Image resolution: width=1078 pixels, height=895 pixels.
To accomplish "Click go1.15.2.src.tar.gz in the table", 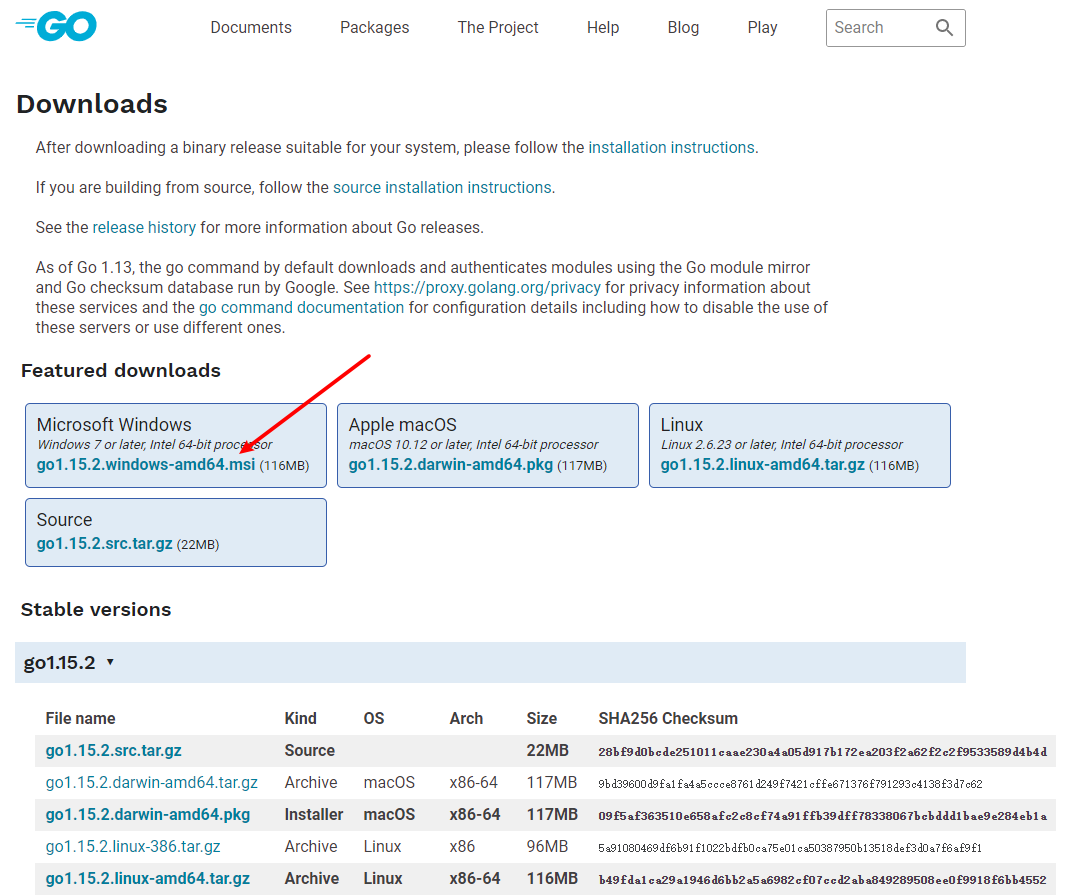I will tap(113, 751).
